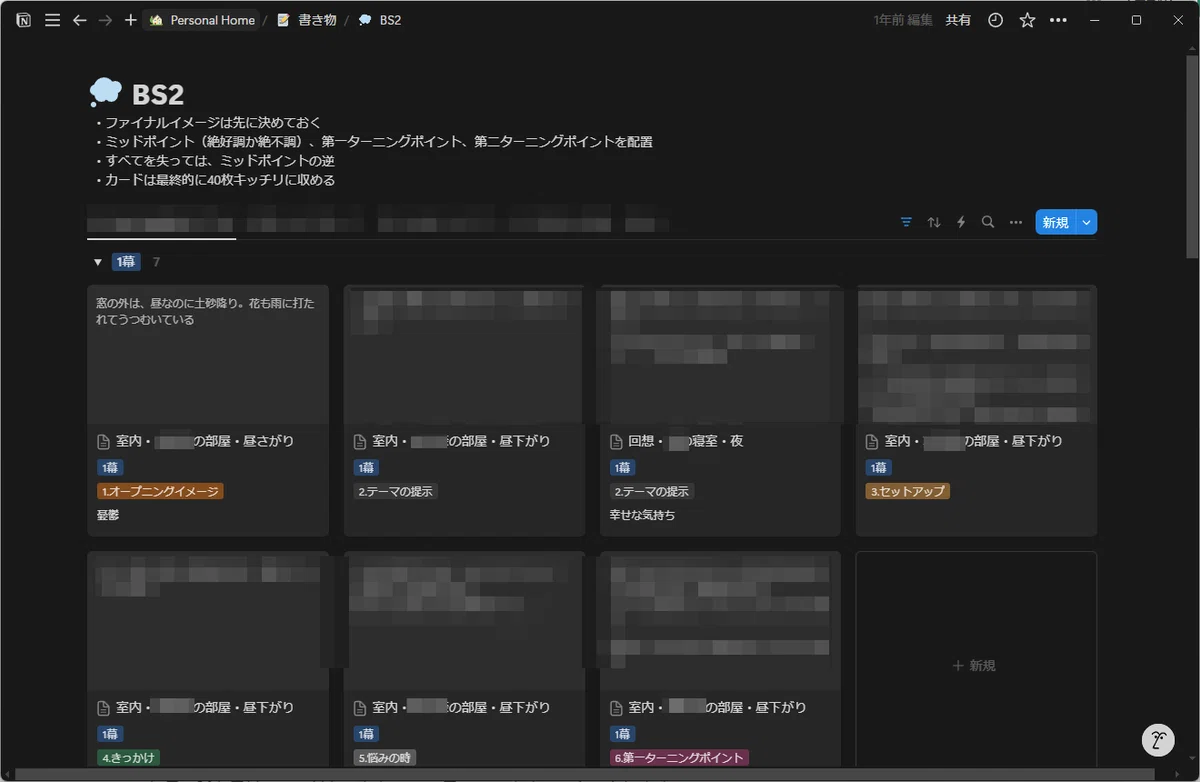Click the 1幕 group label tag
This screenshot has height=782, width=1200.
point(126,262)
